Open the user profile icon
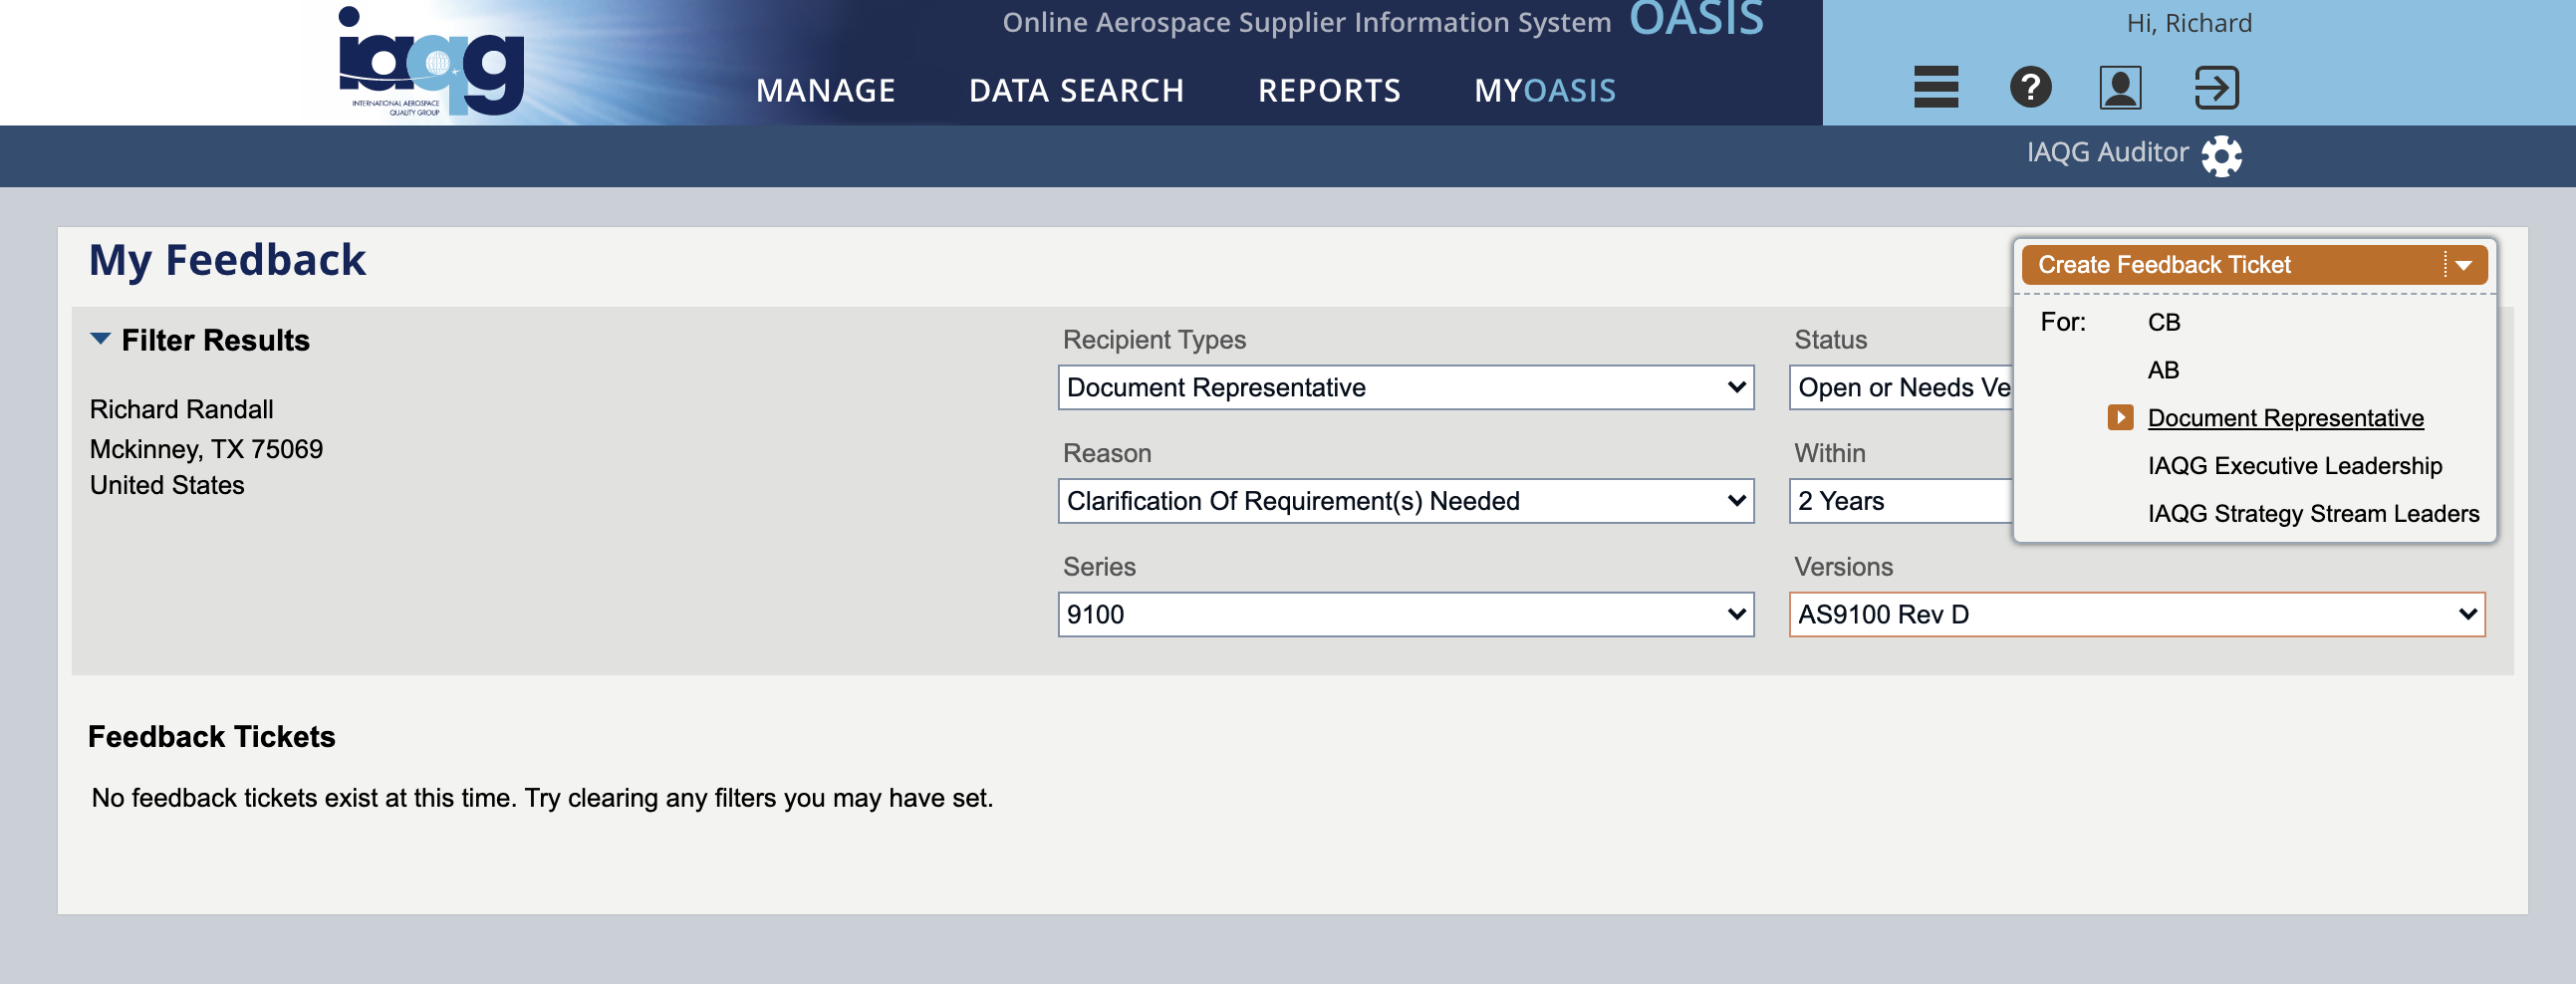The width and height of the screenshot is (2576, 984). click(x=2120, y=87)
